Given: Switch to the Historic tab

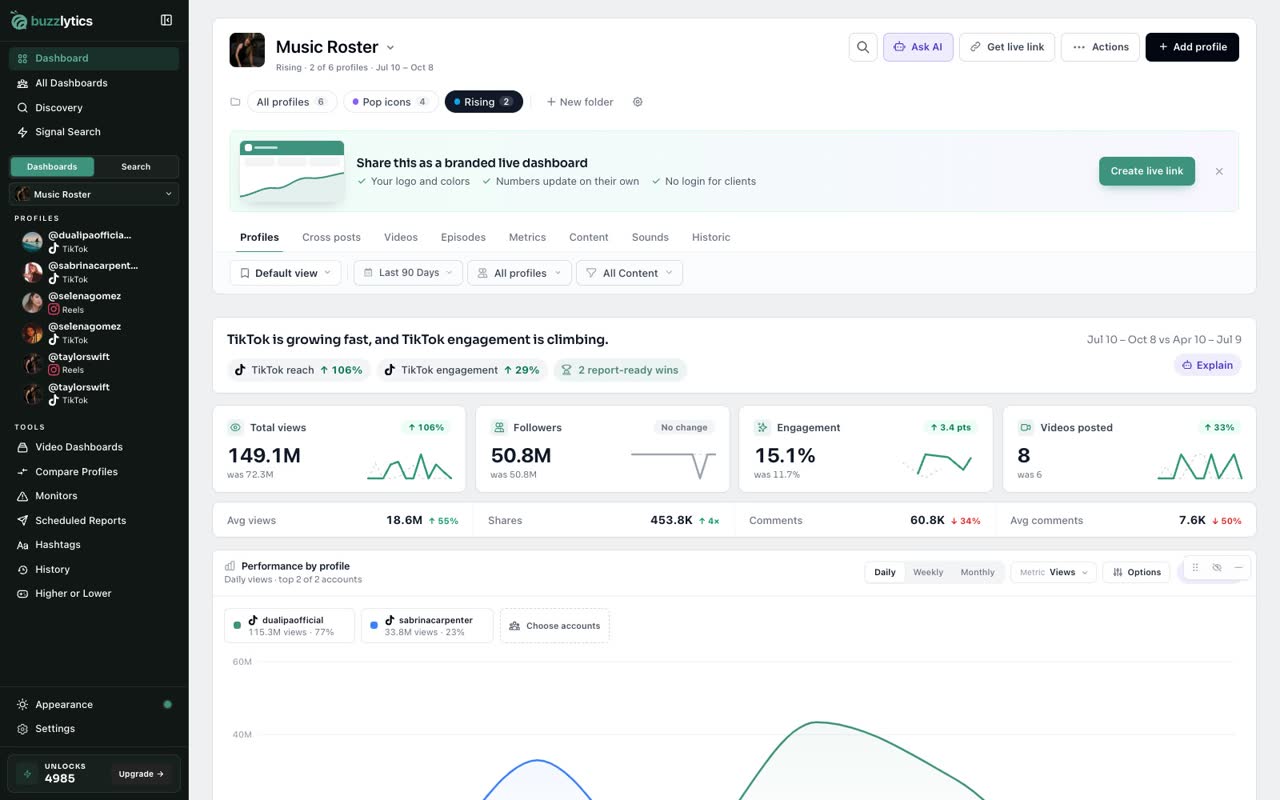Looking at the screenshot, I should tap(711, 237).
